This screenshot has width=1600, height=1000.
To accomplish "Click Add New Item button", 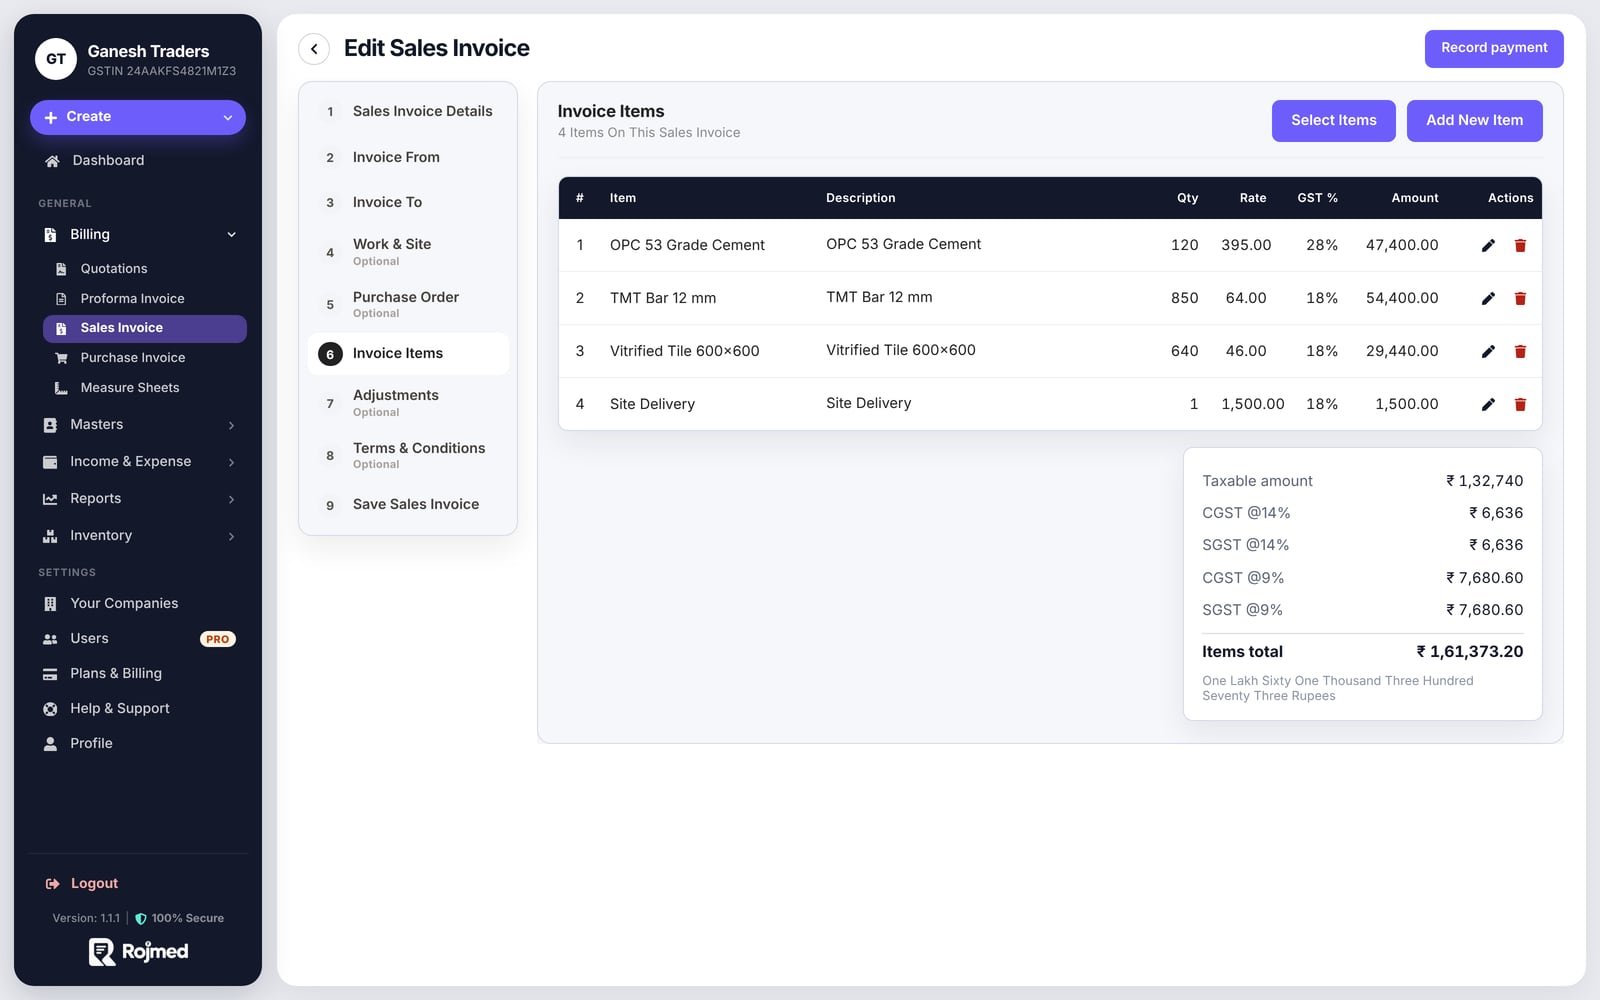I will 1474,121.
